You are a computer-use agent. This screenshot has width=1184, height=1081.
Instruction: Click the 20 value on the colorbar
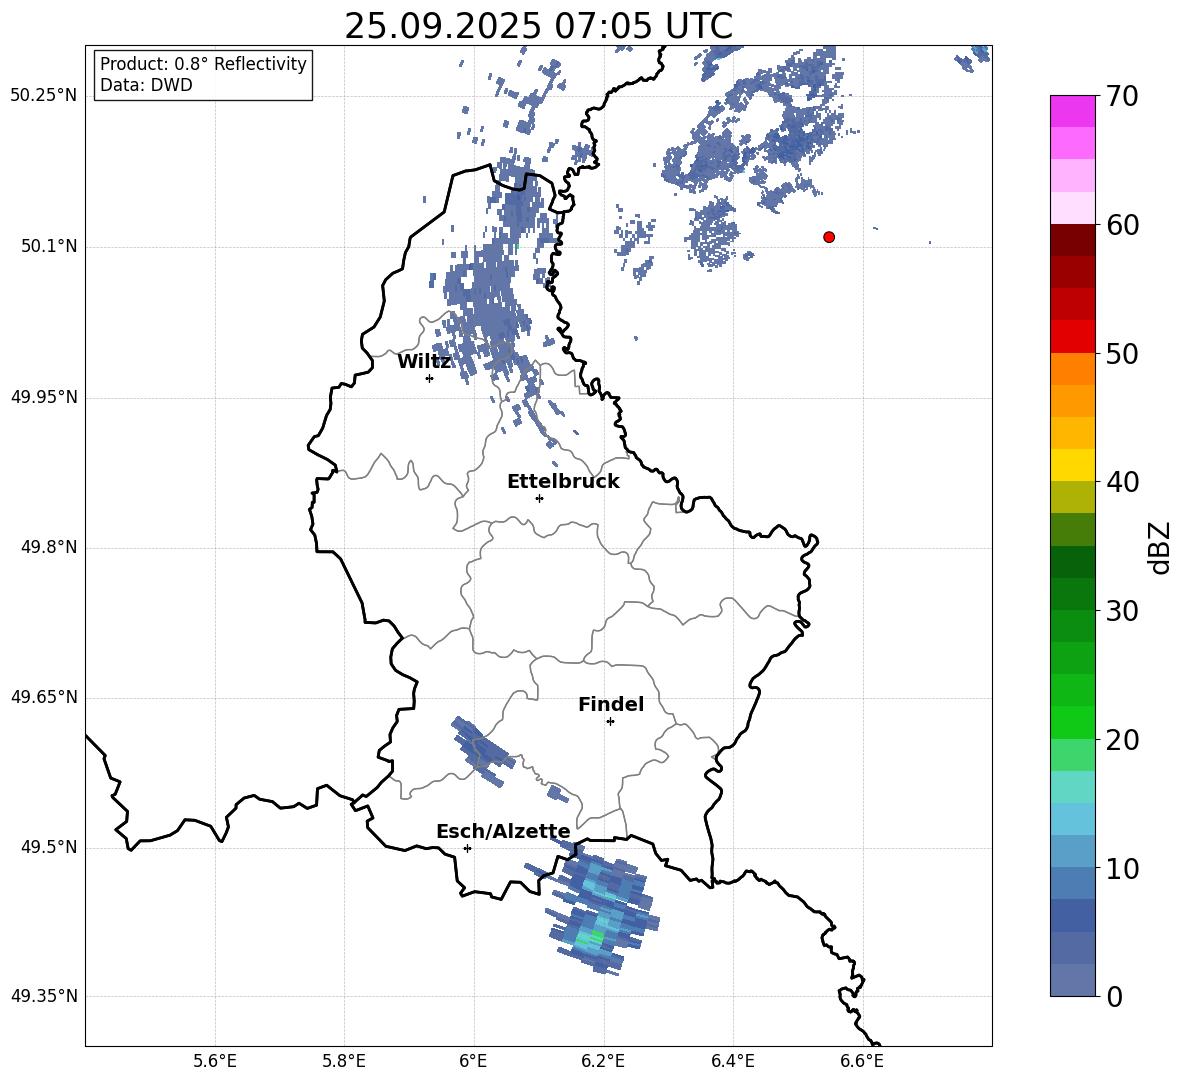click(1121, 740)
